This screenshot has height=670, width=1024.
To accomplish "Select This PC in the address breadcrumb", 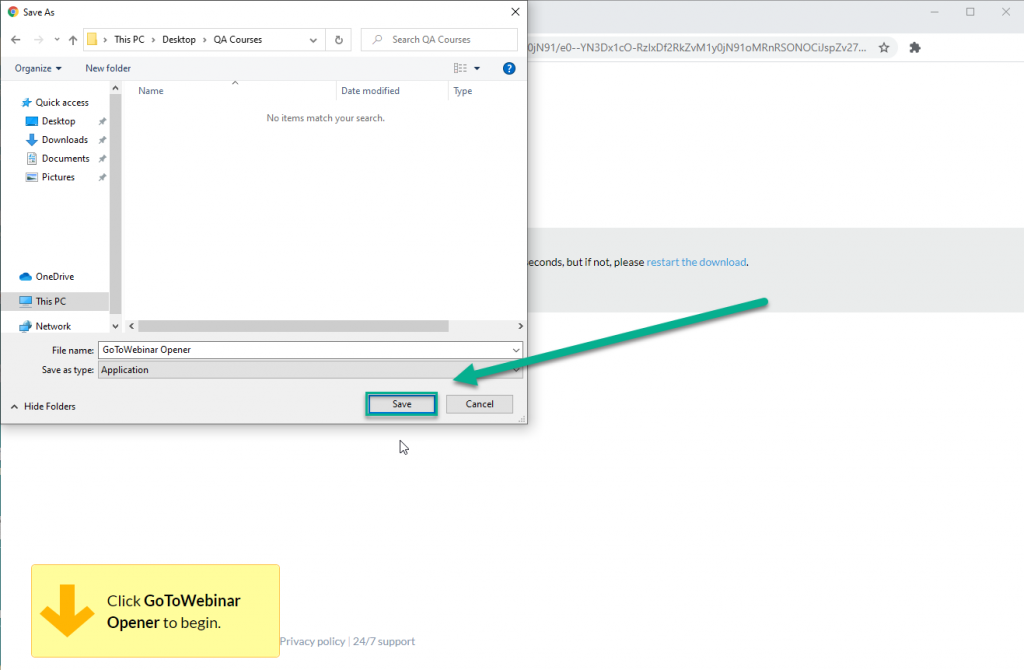I will pos(129,40).
